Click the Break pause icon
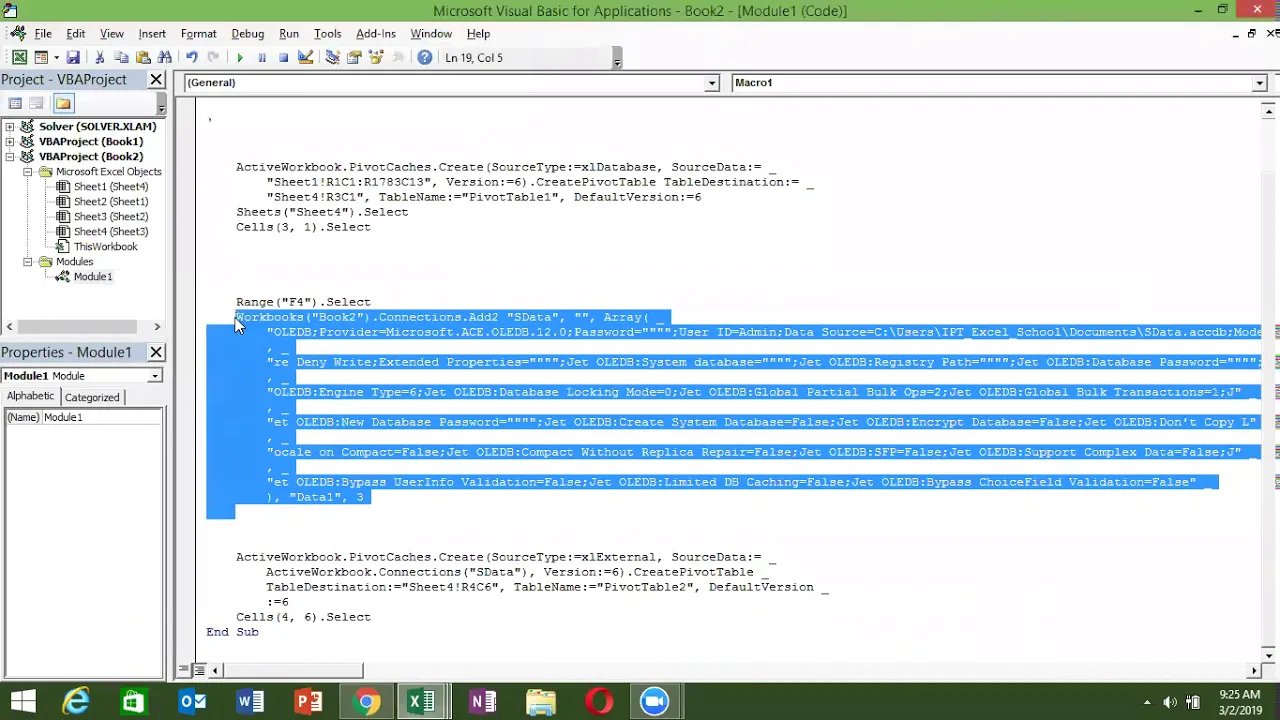The image size is (1280, 720). (x=262, y=58)
